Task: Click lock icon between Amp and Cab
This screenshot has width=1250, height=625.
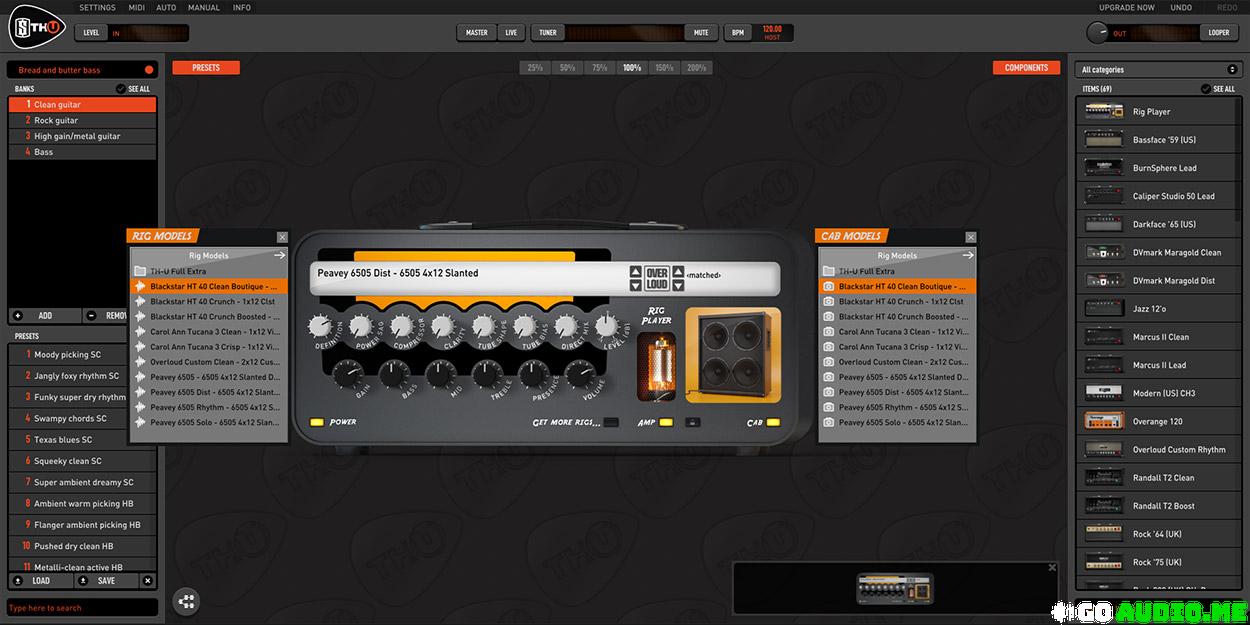Action: (692, 423)
